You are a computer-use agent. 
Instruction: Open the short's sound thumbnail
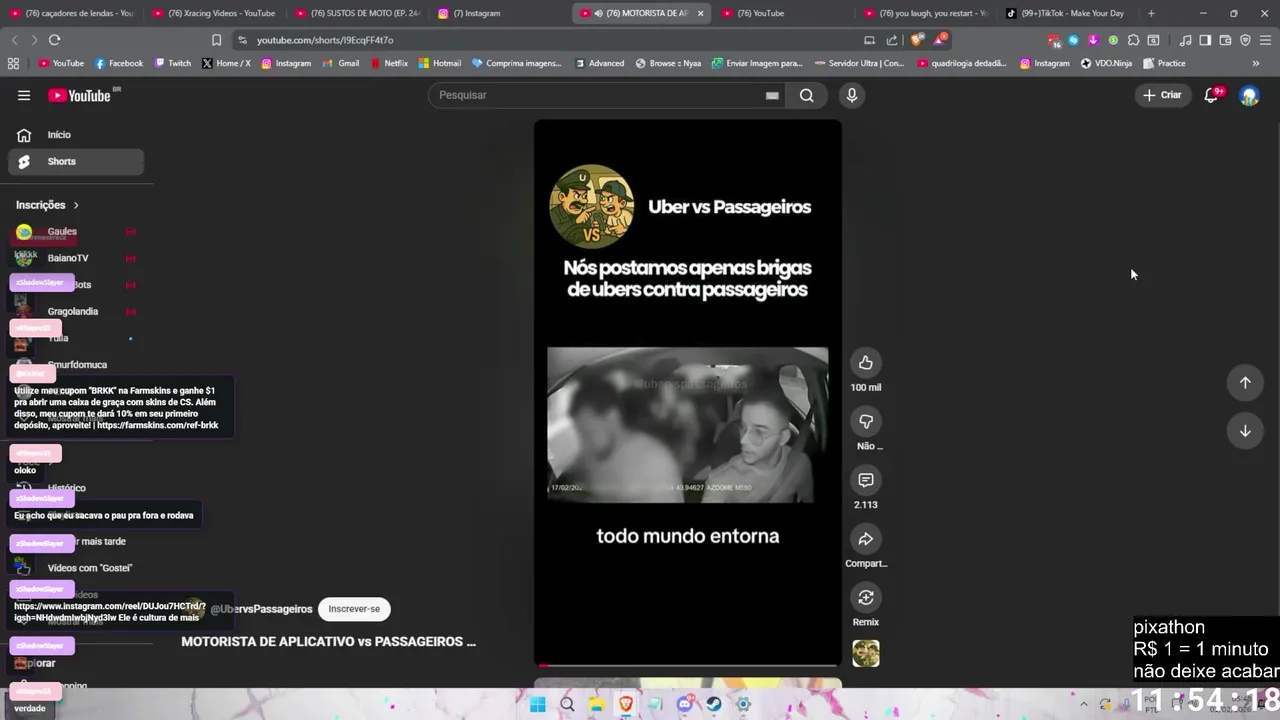[x=866, y=654]
